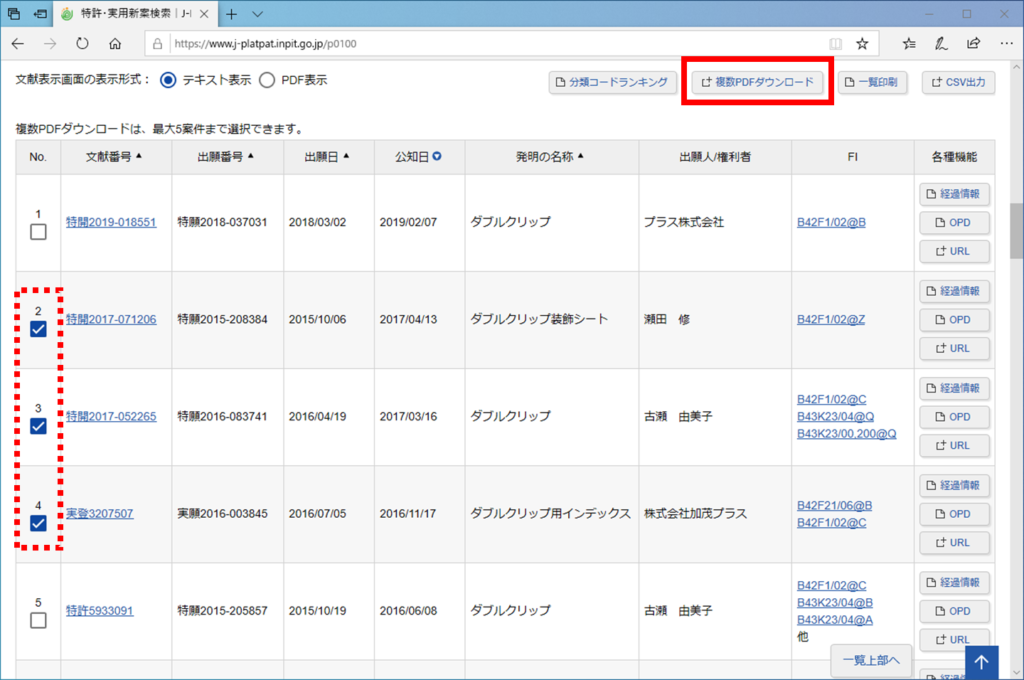Click add notes pen icon
This screenshot has width=1024, height=680.
pyautogui.click(x=941, y=44)
